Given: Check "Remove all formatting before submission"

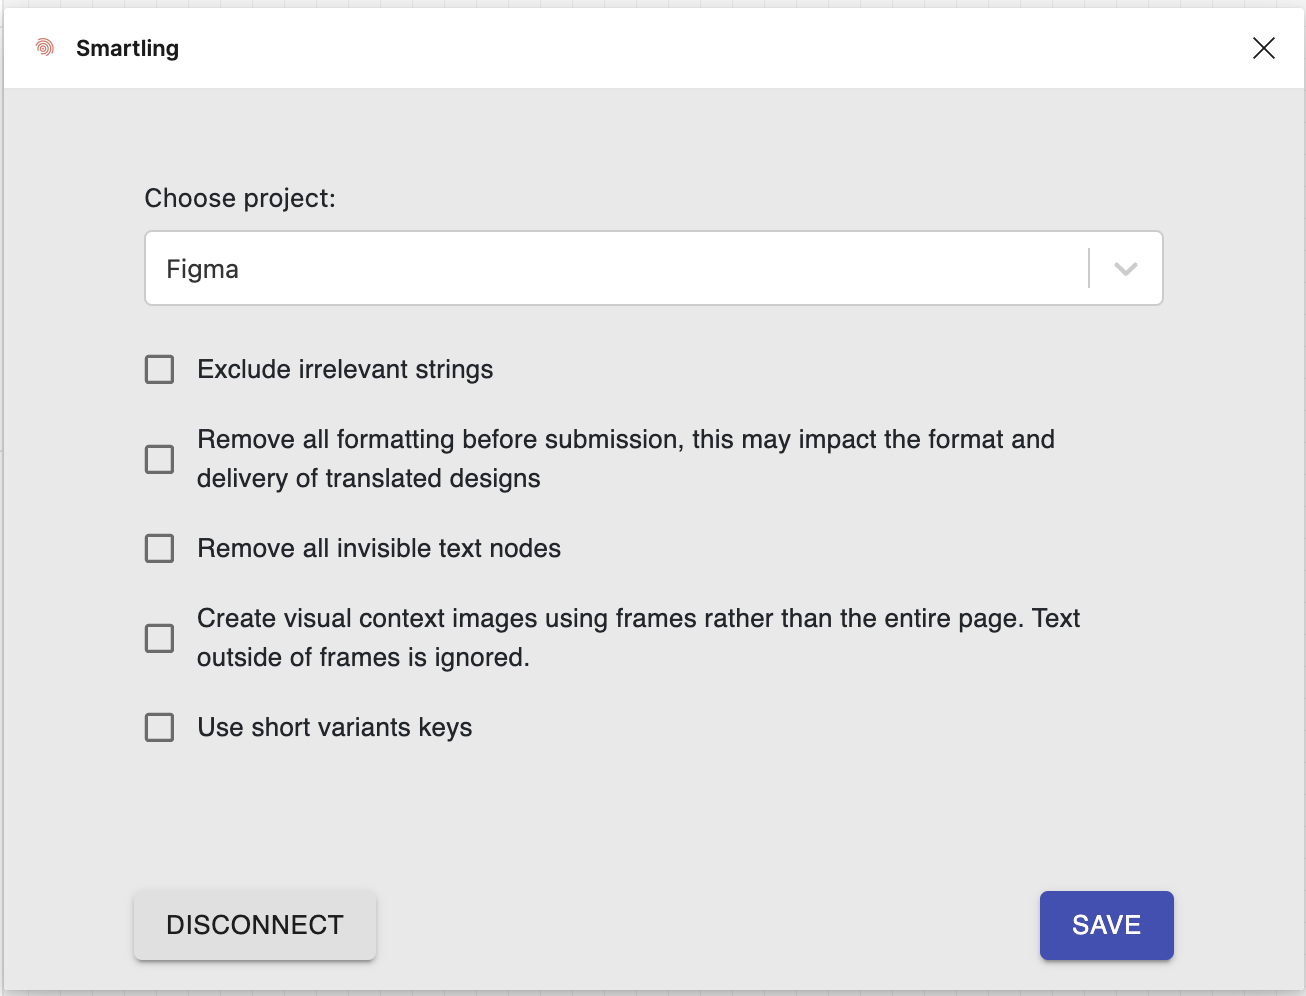Looking at the screenshot, I should 159,459.
